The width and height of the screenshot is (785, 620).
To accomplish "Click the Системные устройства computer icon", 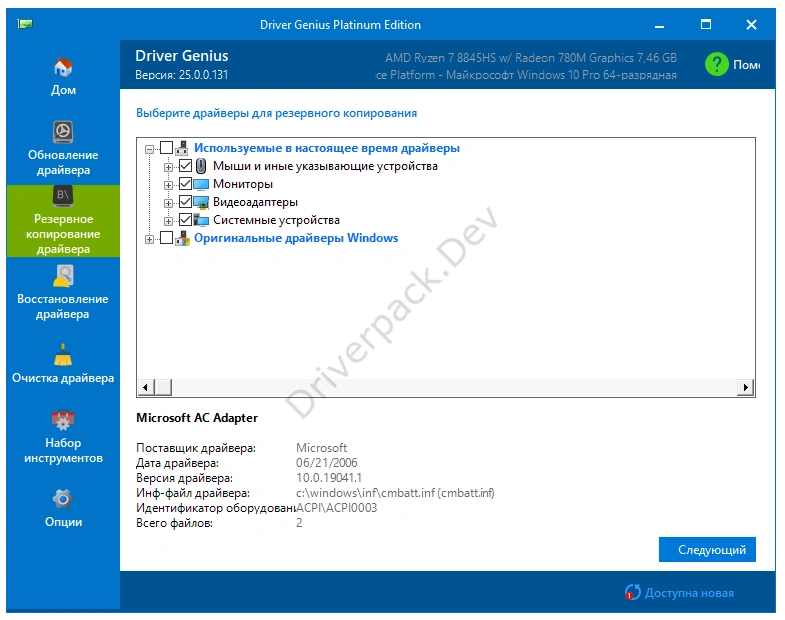I will [201, 220].
